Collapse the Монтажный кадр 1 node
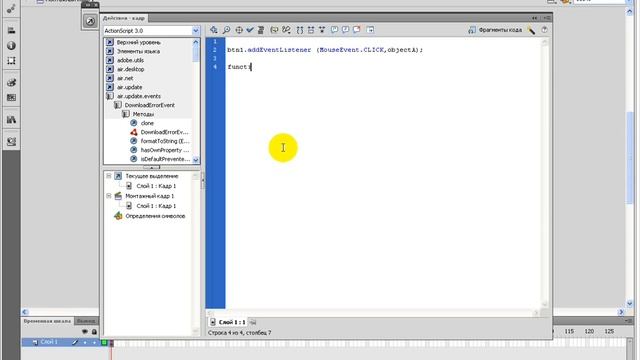The width and height of the screenshot is (640, 360). [109, 196]
